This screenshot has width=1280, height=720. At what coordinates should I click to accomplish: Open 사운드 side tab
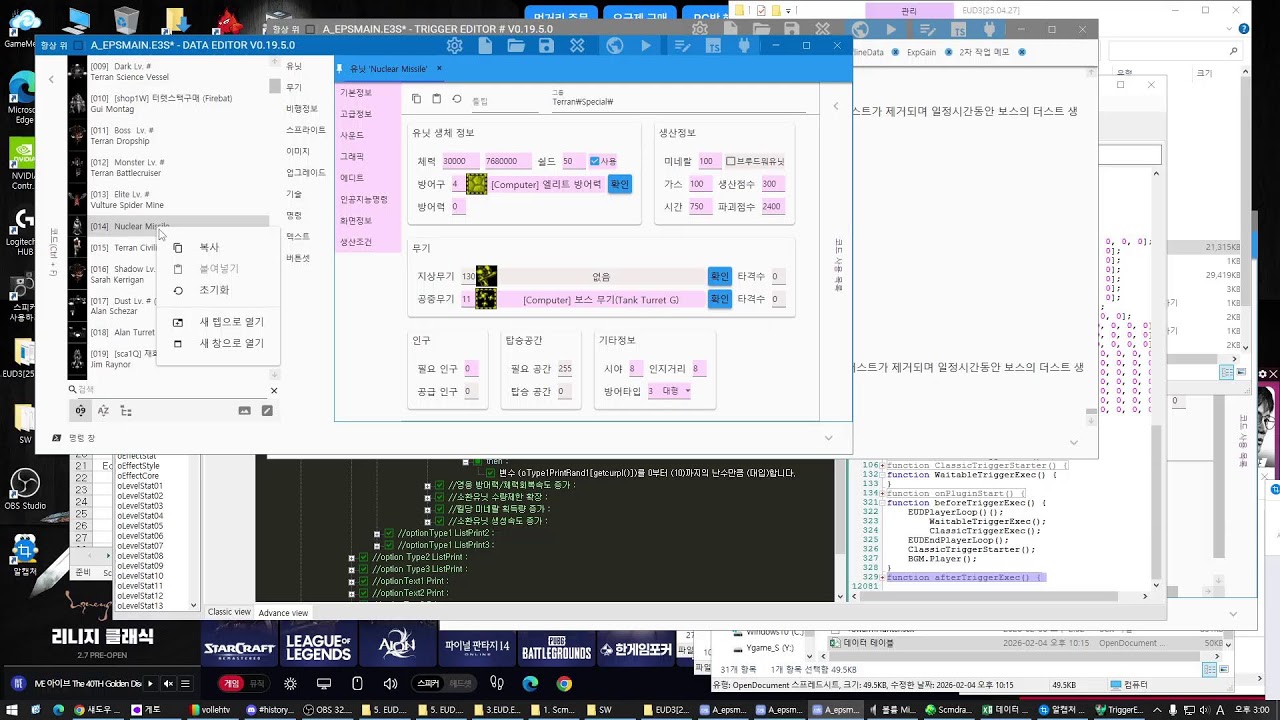pos(352,135)
